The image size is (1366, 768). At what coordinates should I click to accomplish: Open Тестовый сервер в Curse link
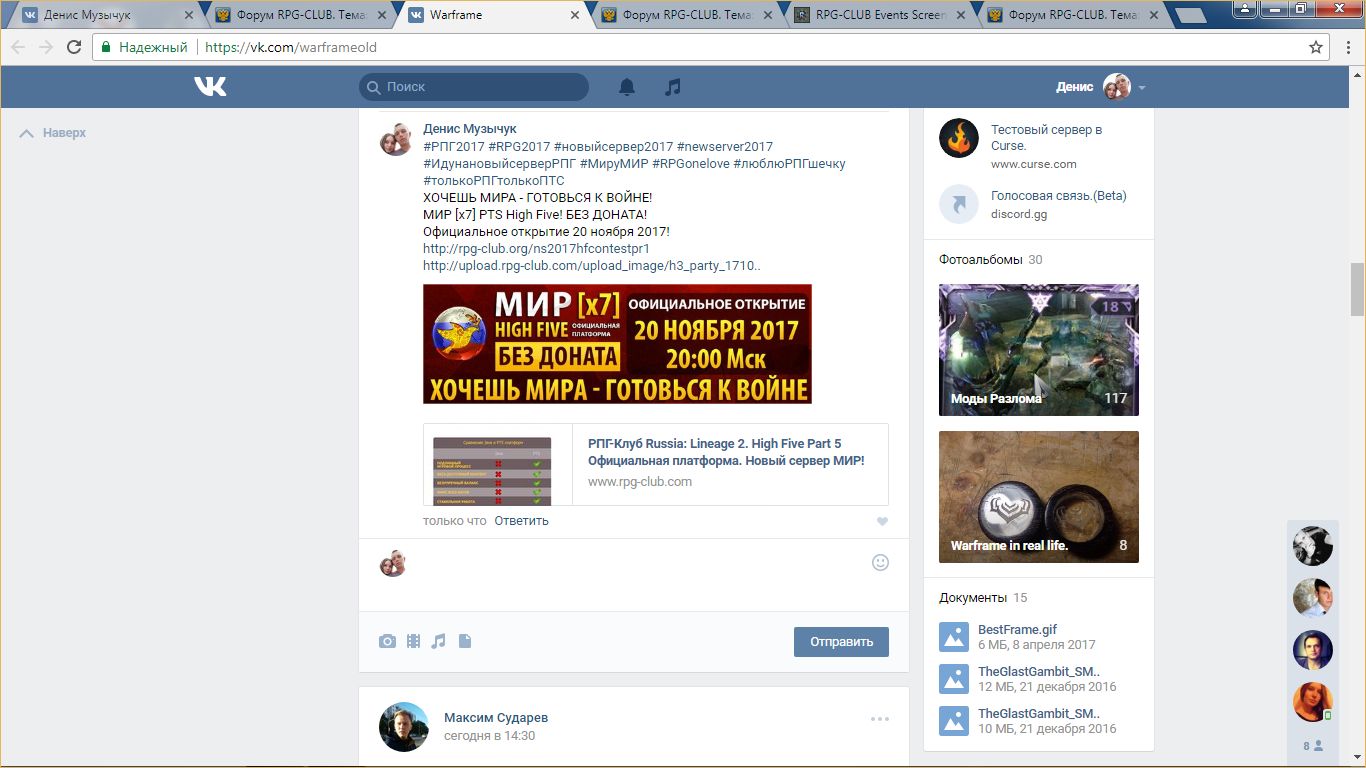(1046, 138)
